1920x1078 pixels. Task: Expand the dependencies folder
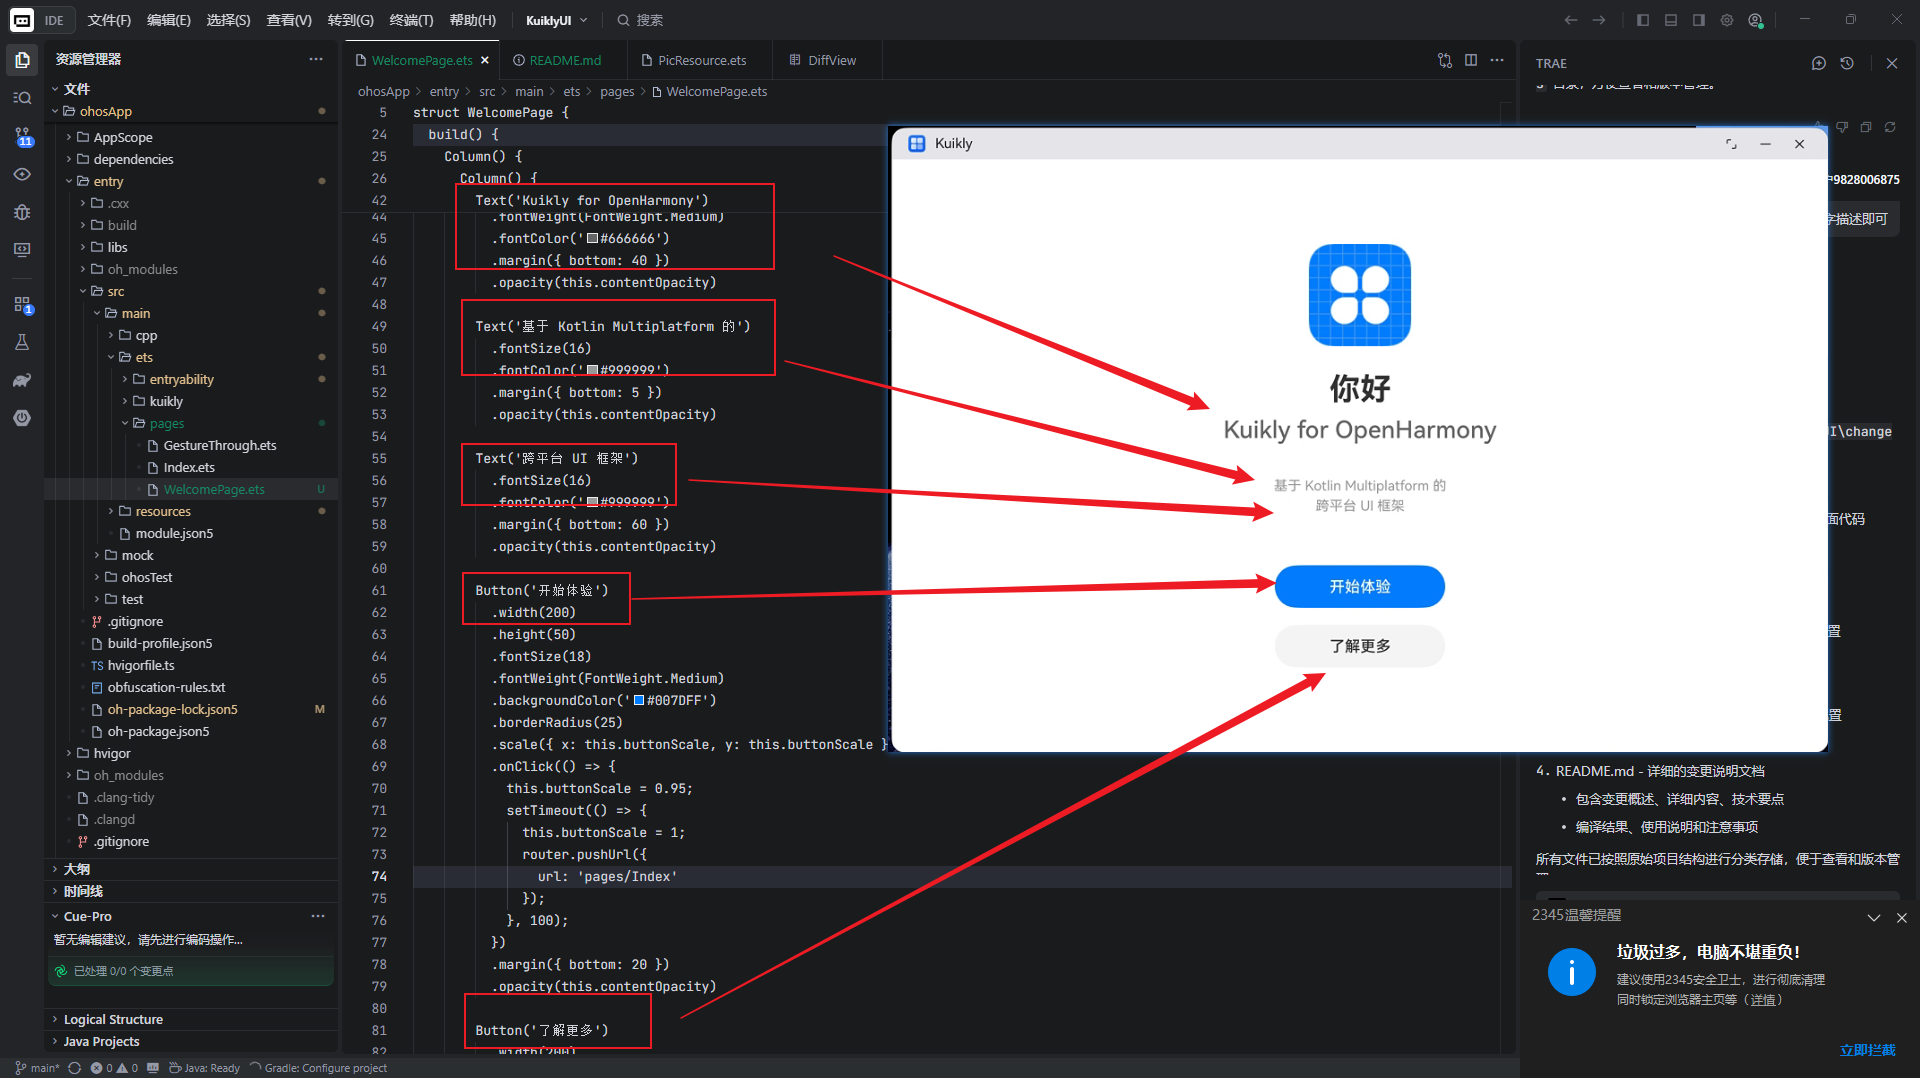[x=69, y=159]
